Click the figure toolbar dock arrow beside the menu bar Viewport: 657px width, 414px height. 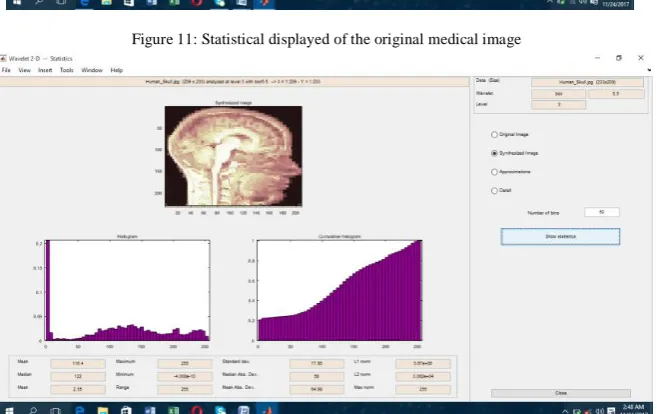coord(649,70)
